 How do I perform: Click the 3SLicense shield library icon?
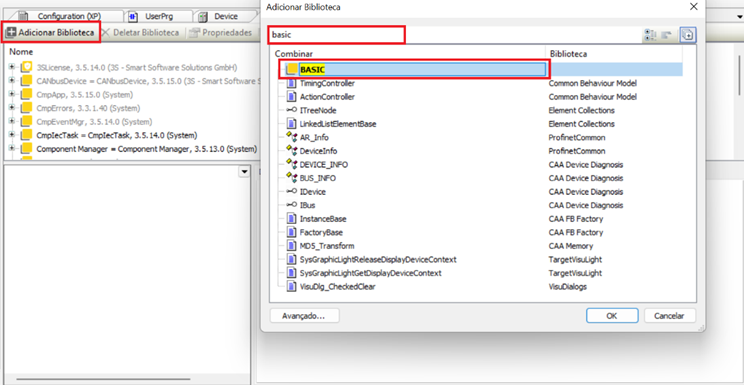click(27, 67)
